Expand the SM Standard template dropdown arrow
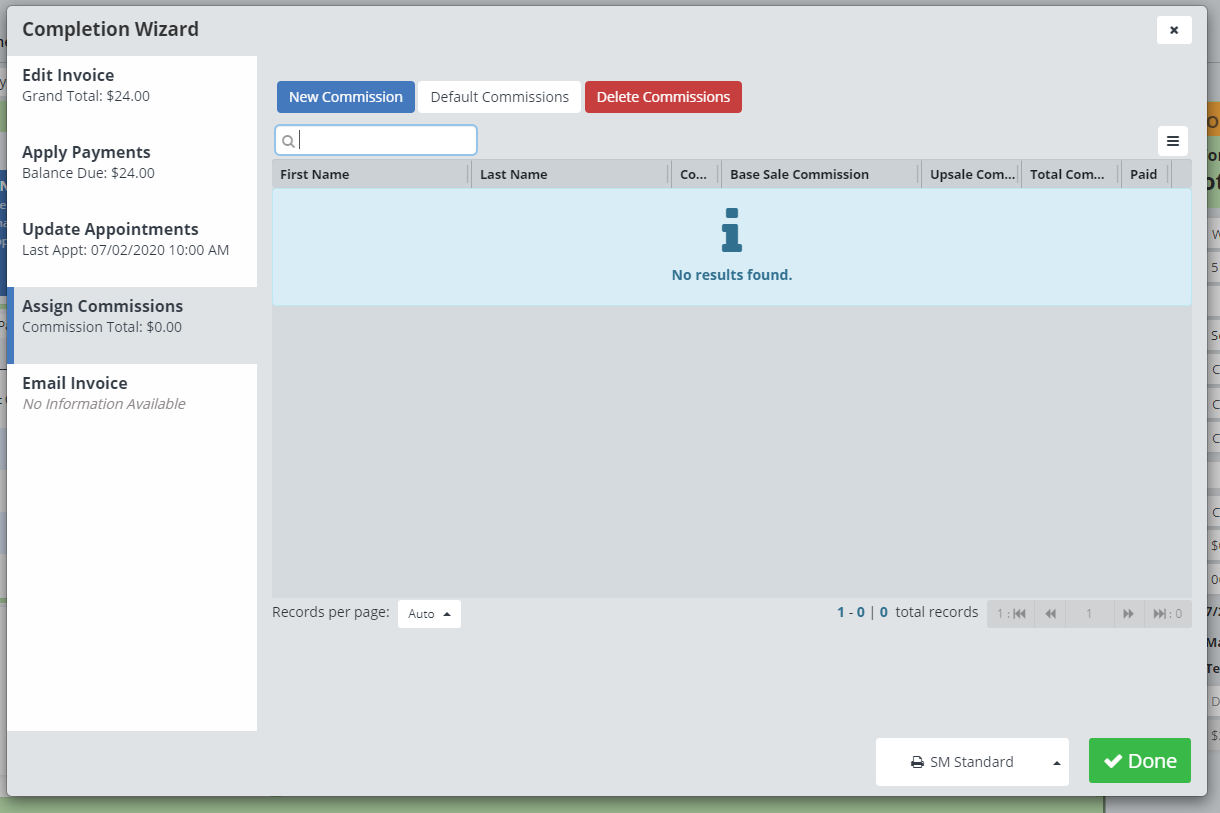 (1056, 762)
